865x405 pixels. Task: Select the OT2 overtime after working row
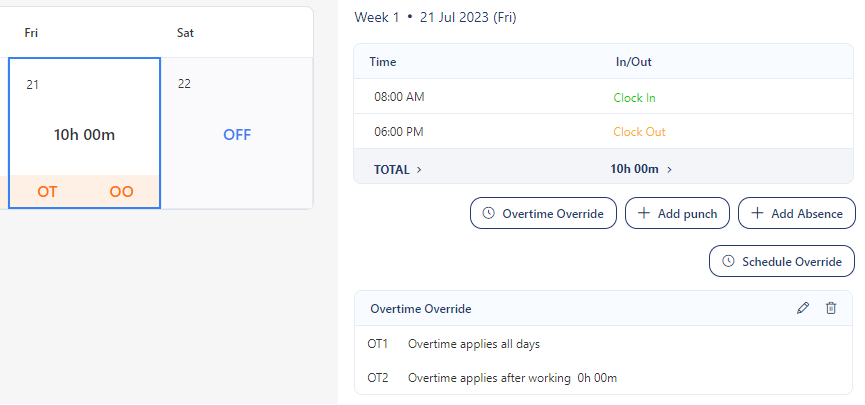coord(602,378)
